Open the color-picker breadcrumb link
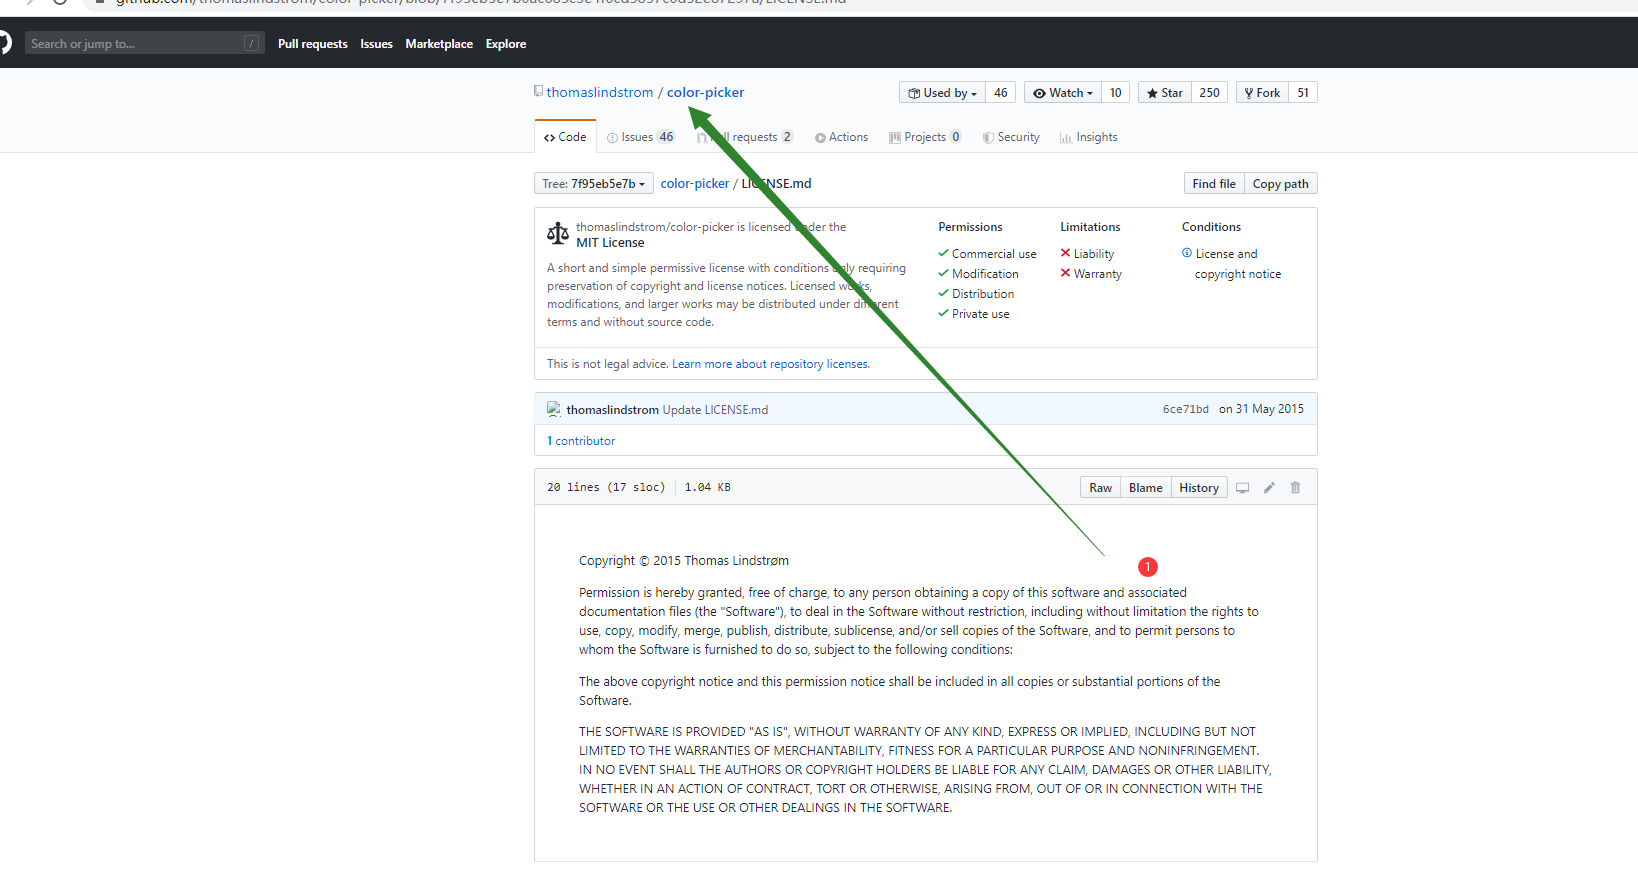 pyautogui.click(x=695, y=184)
